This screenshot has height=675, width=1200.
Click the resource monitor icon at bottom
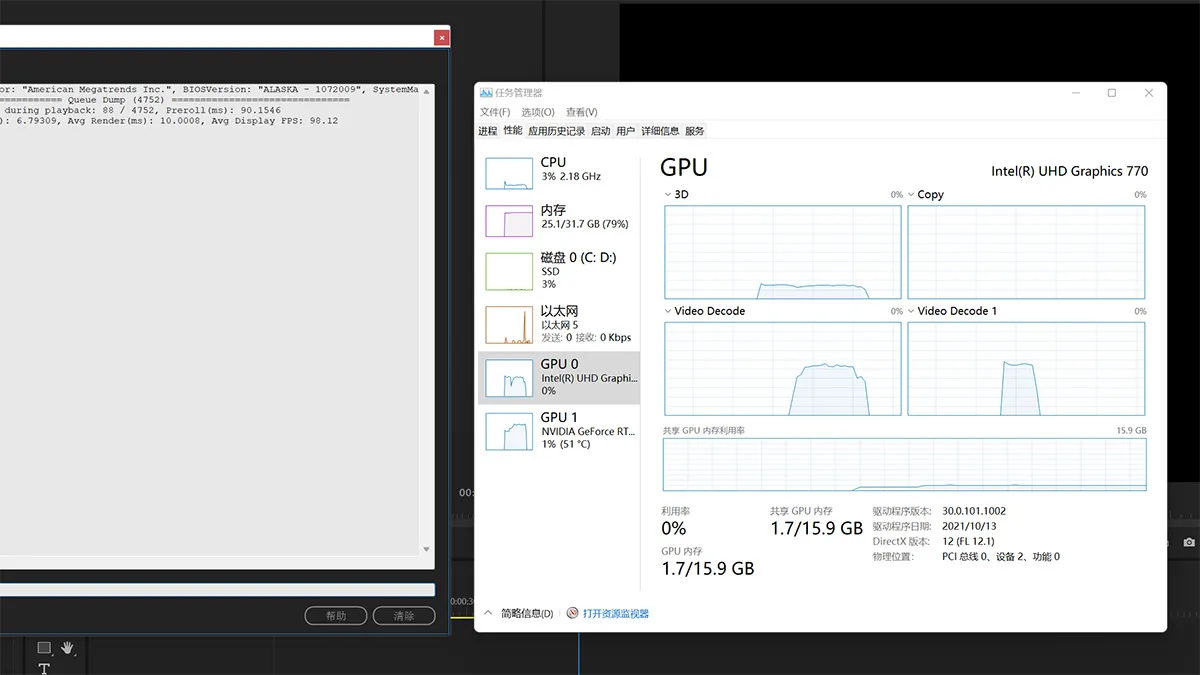(573, 613)
